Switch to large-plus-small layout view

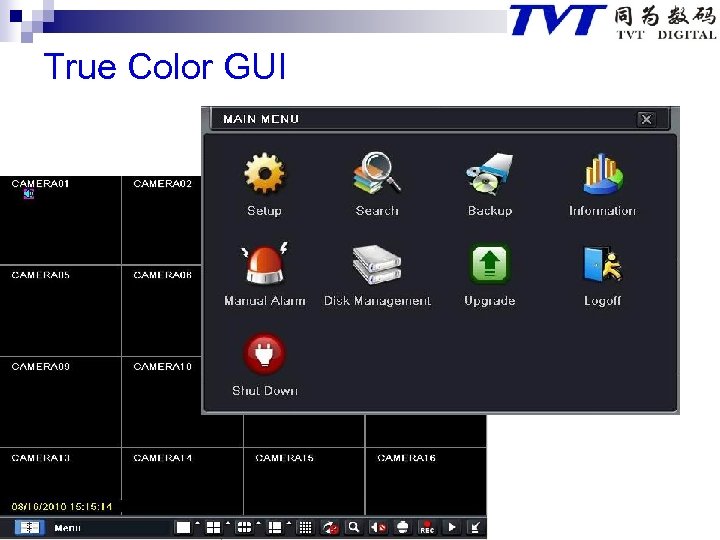pyautogui.click(x=275, y=528)
